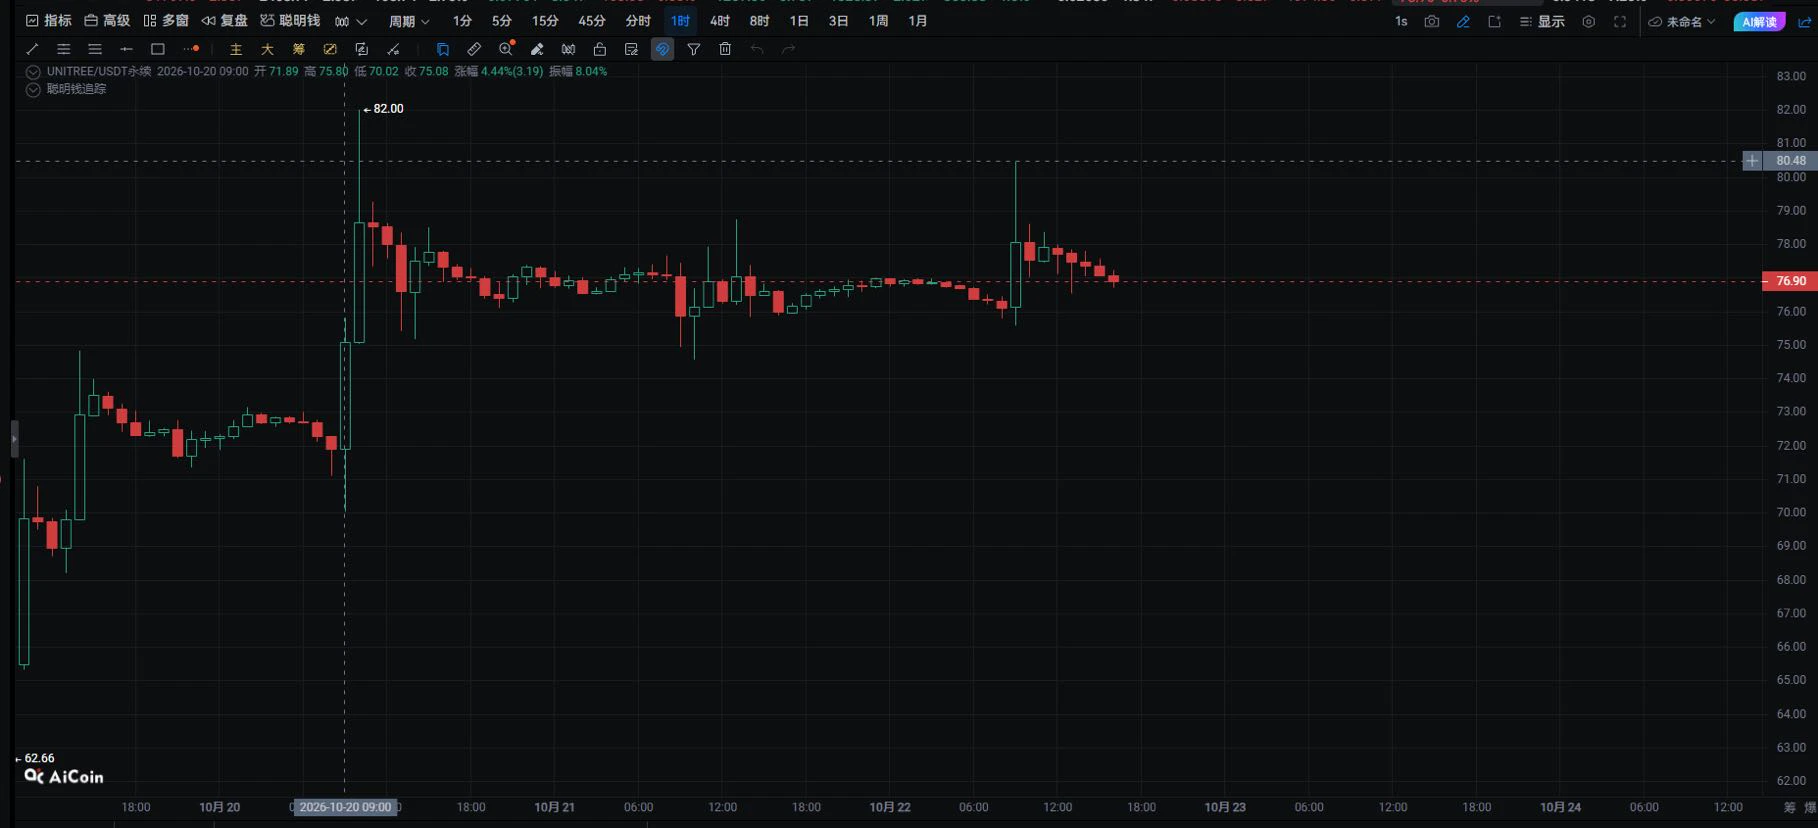This screenshot has height=828, width=1818.
Task: Collapse the UNITREE/USDT legend row
Action: pos(33,72)
